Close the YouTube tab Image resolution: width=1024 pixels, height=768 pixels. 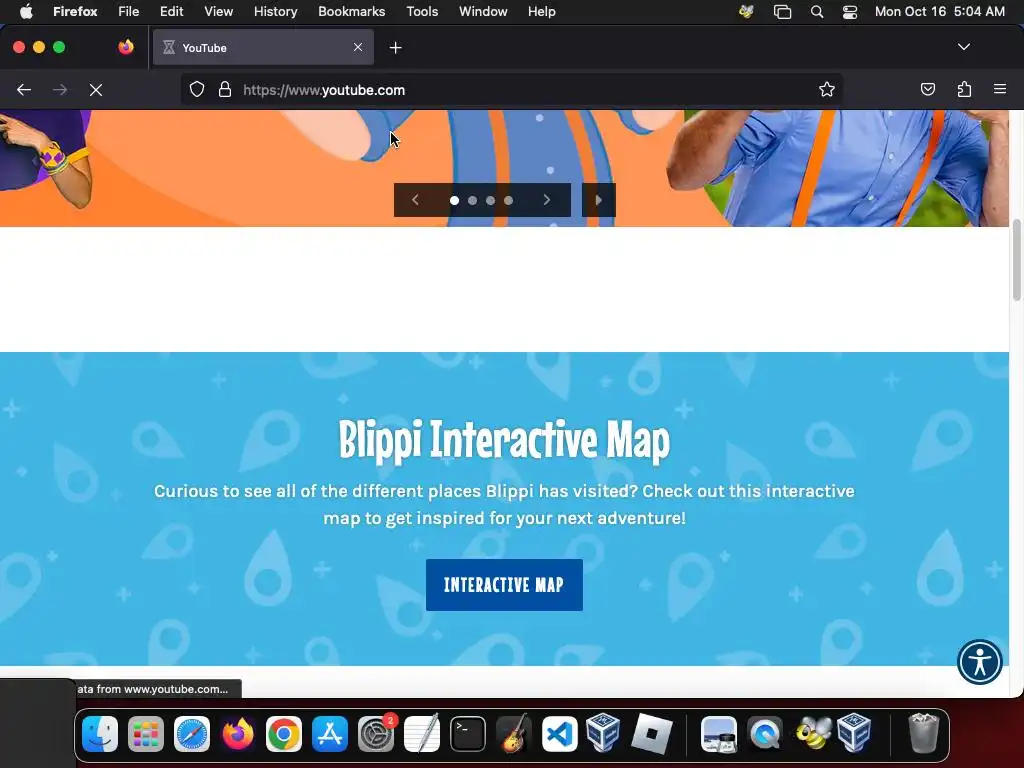(358, 47)
